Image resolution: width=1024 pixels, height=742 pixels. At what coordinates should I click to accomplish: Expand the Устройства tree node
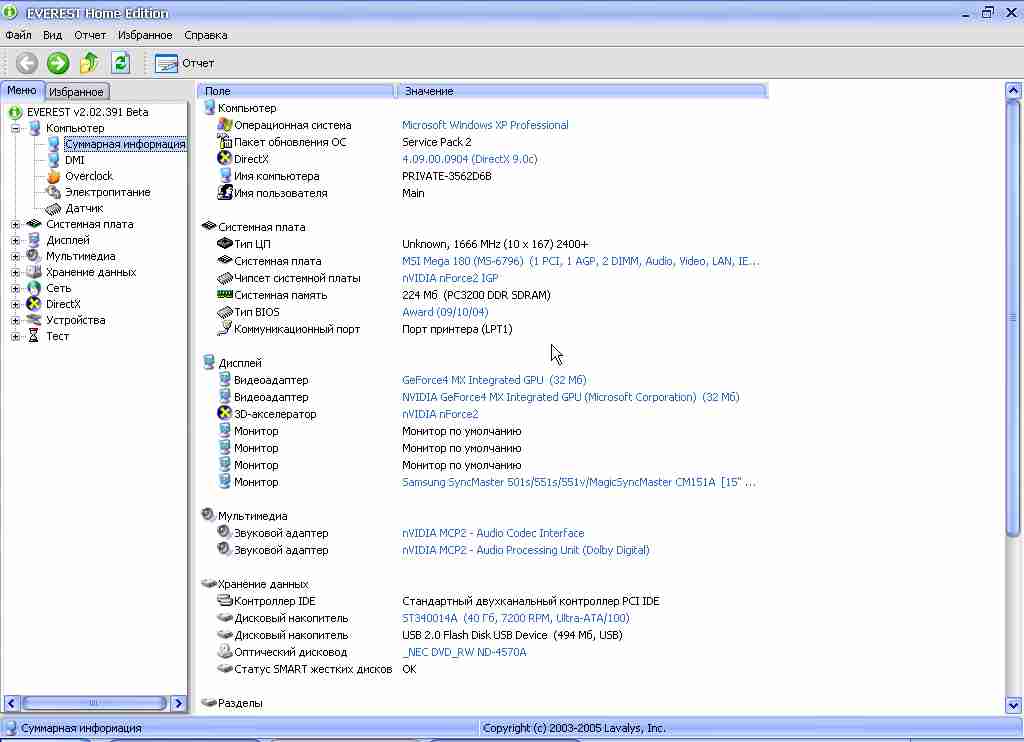[15, 320]
